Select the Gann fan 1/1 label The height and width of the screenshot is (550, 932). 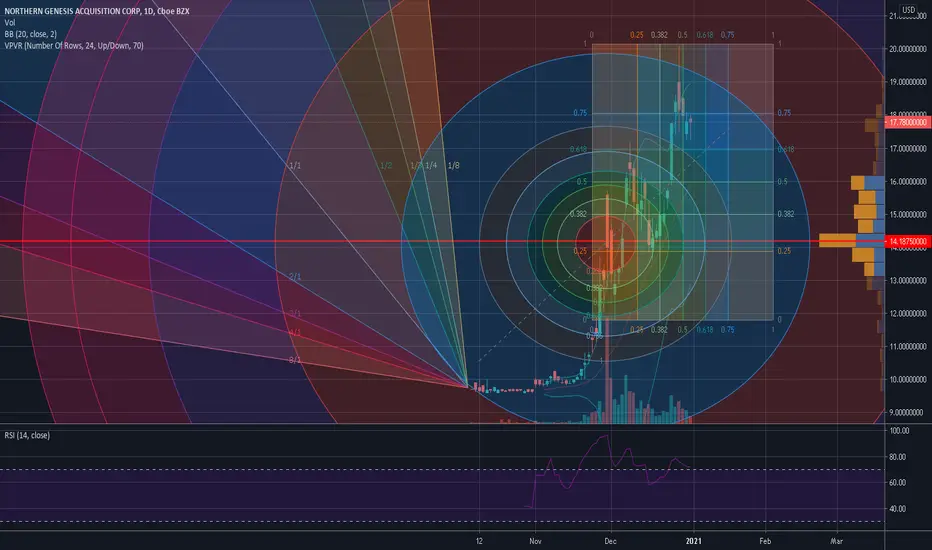coord(295,165)
